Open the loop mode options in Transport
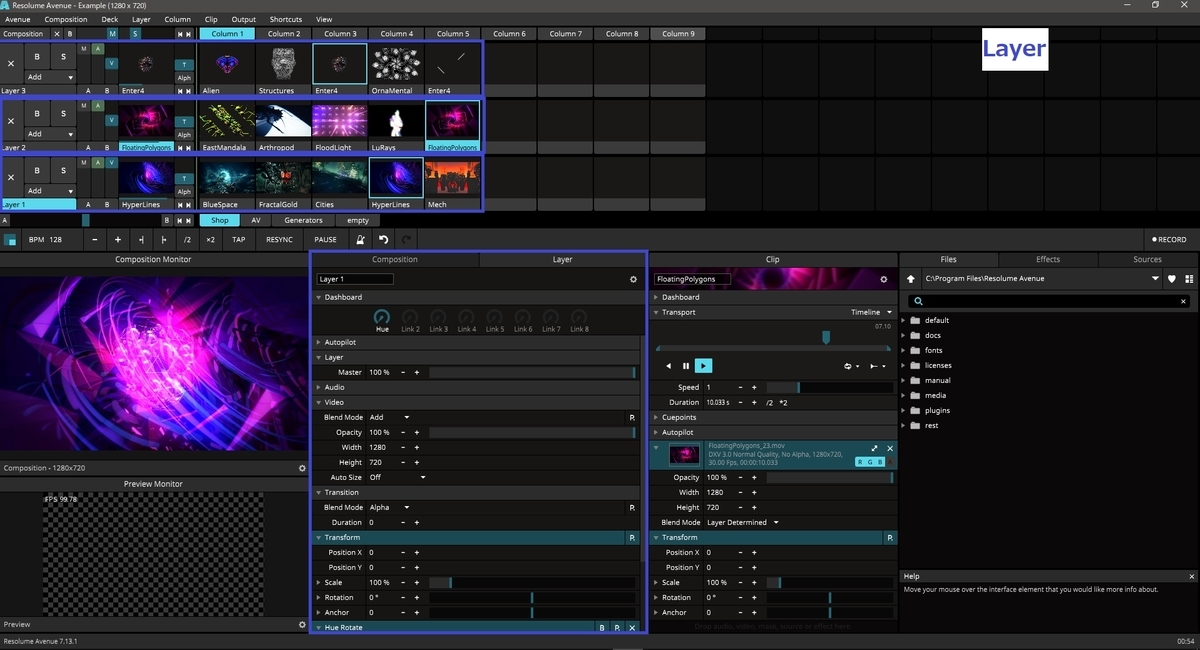The height and width of the screenshot is (650, 1200). 851,366
